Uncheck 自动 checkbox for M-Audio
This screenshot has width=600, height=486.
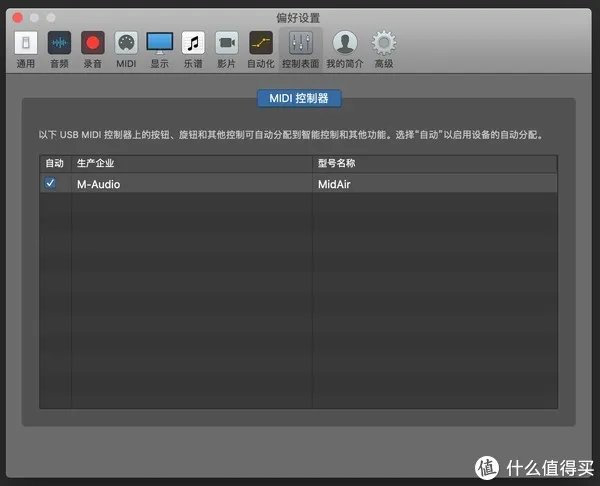tap(50, 183)
